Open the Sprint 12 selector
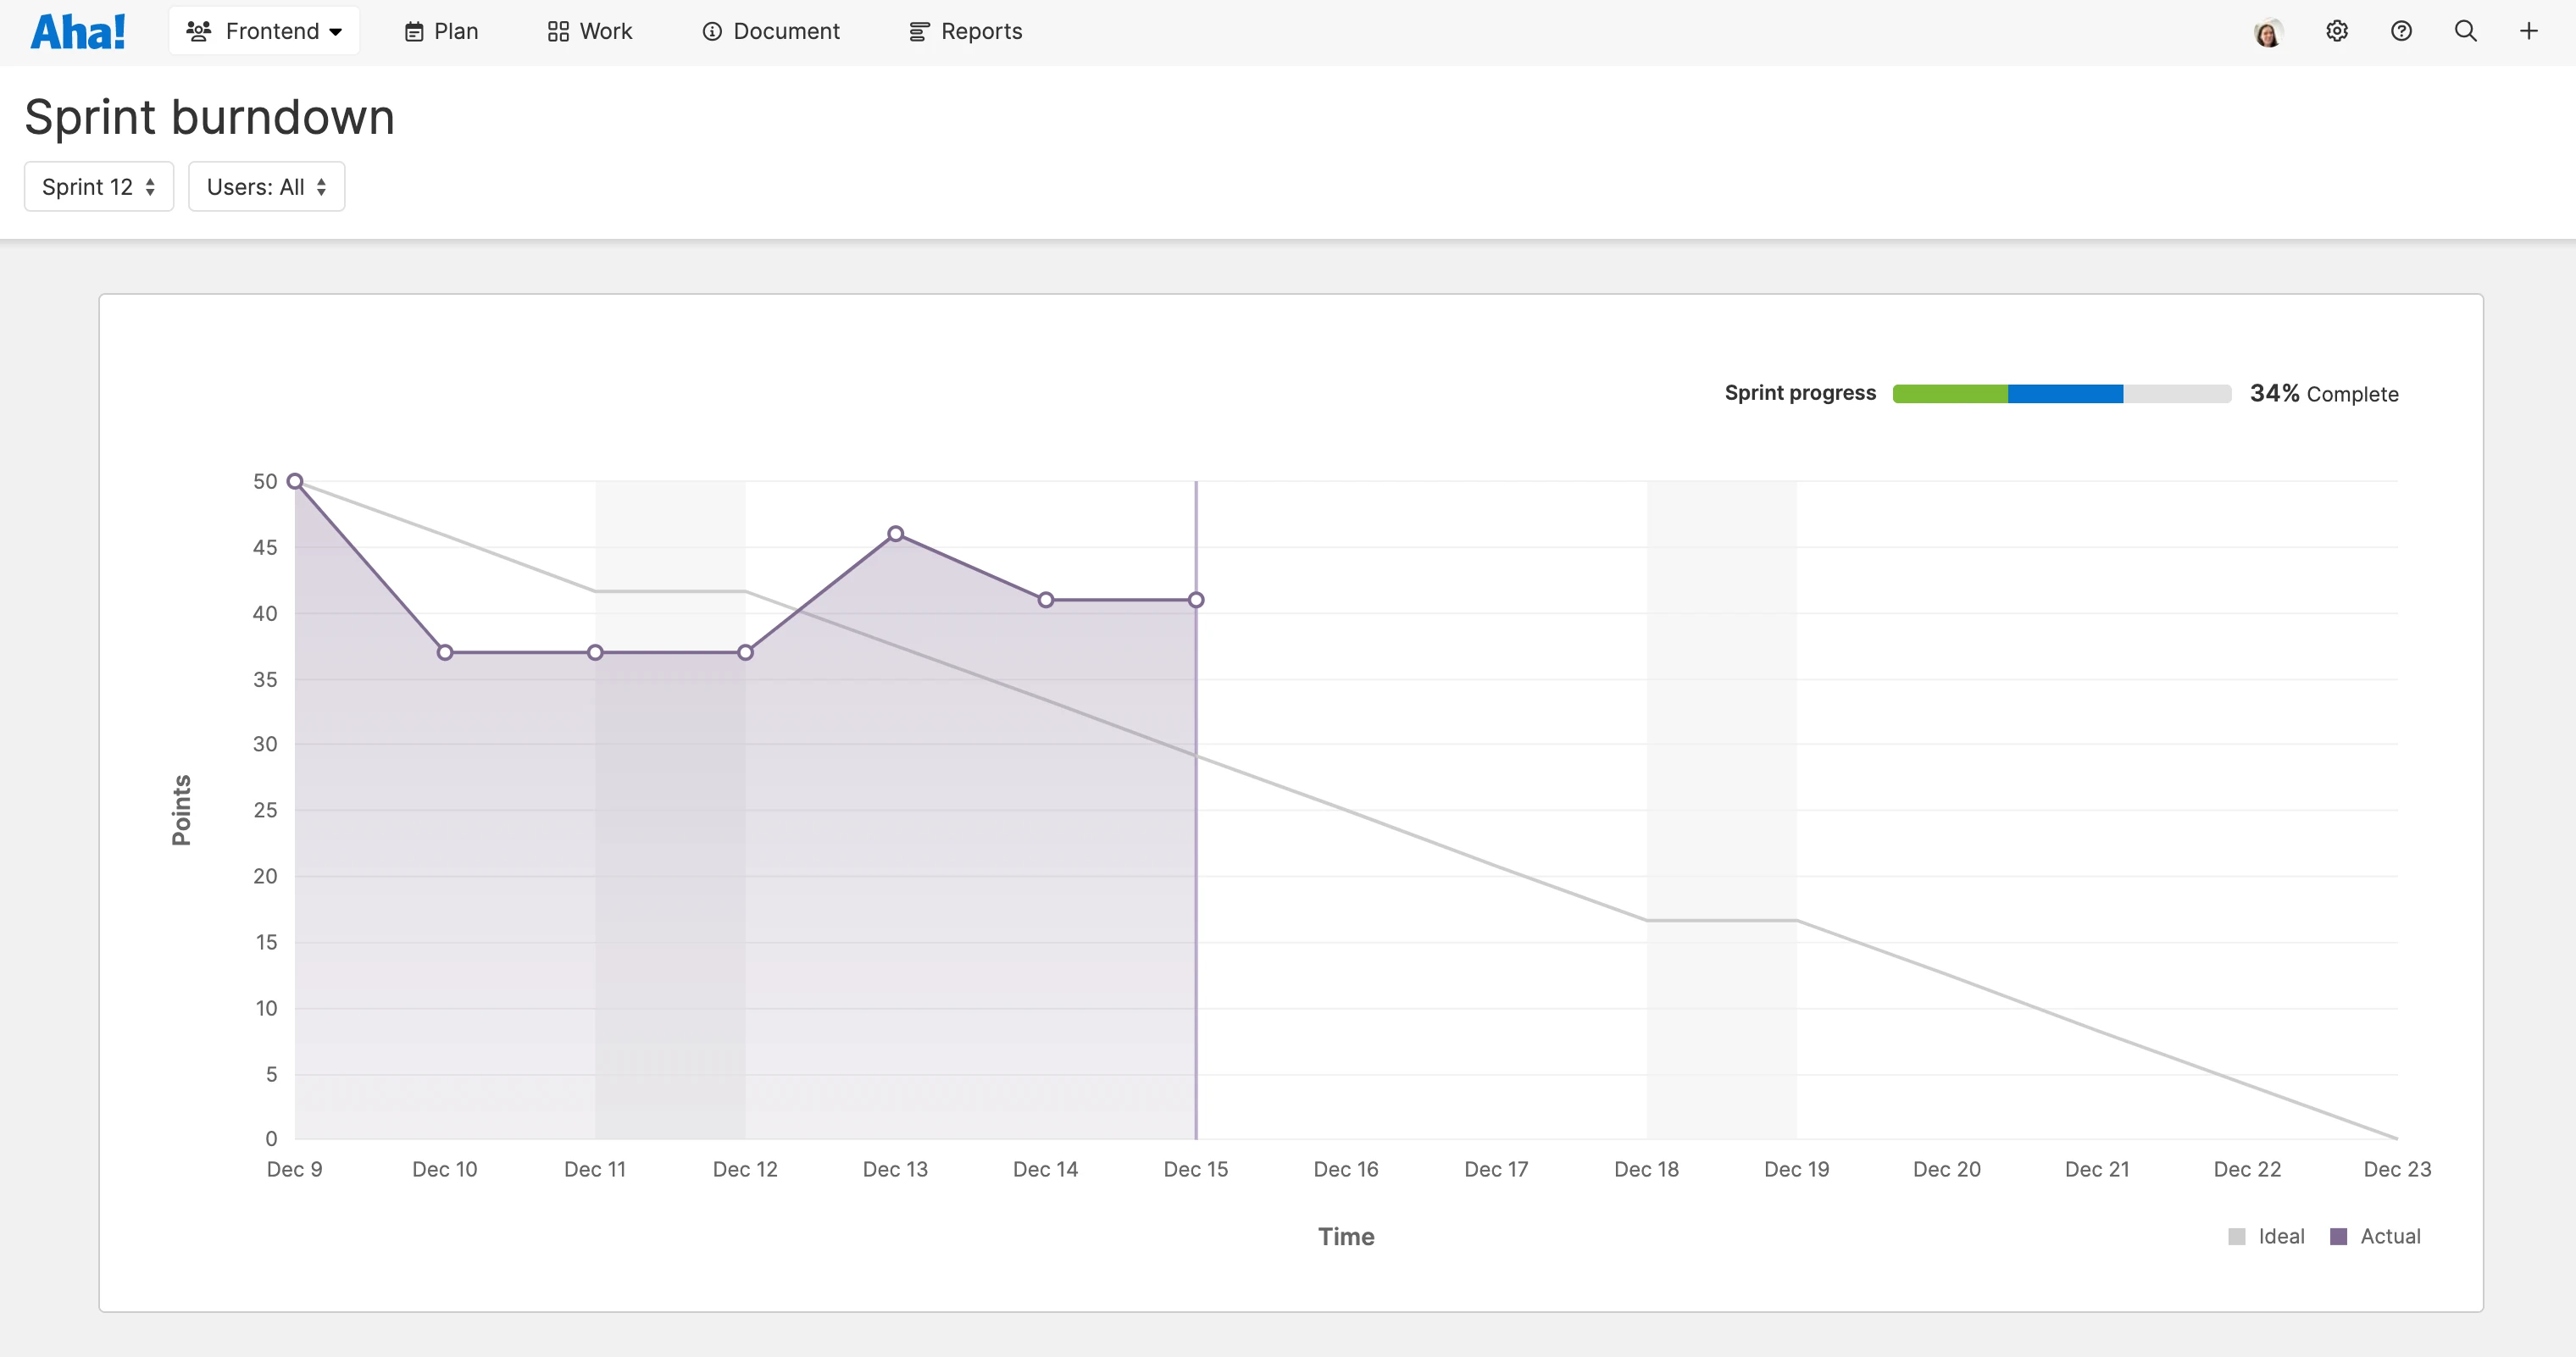This screenshot has width=2576, height=1357. click(x=99, y=187)
